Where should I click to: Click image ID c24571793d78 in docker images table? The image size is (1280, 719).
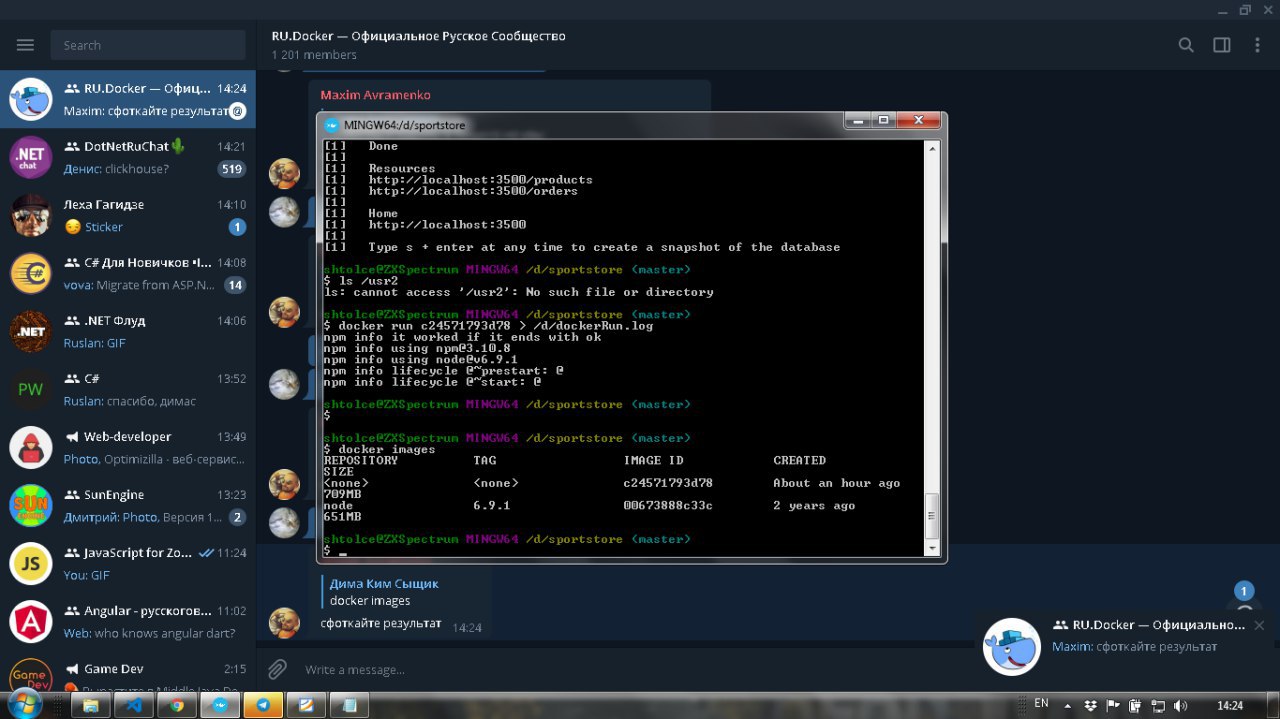click(668, 483)
